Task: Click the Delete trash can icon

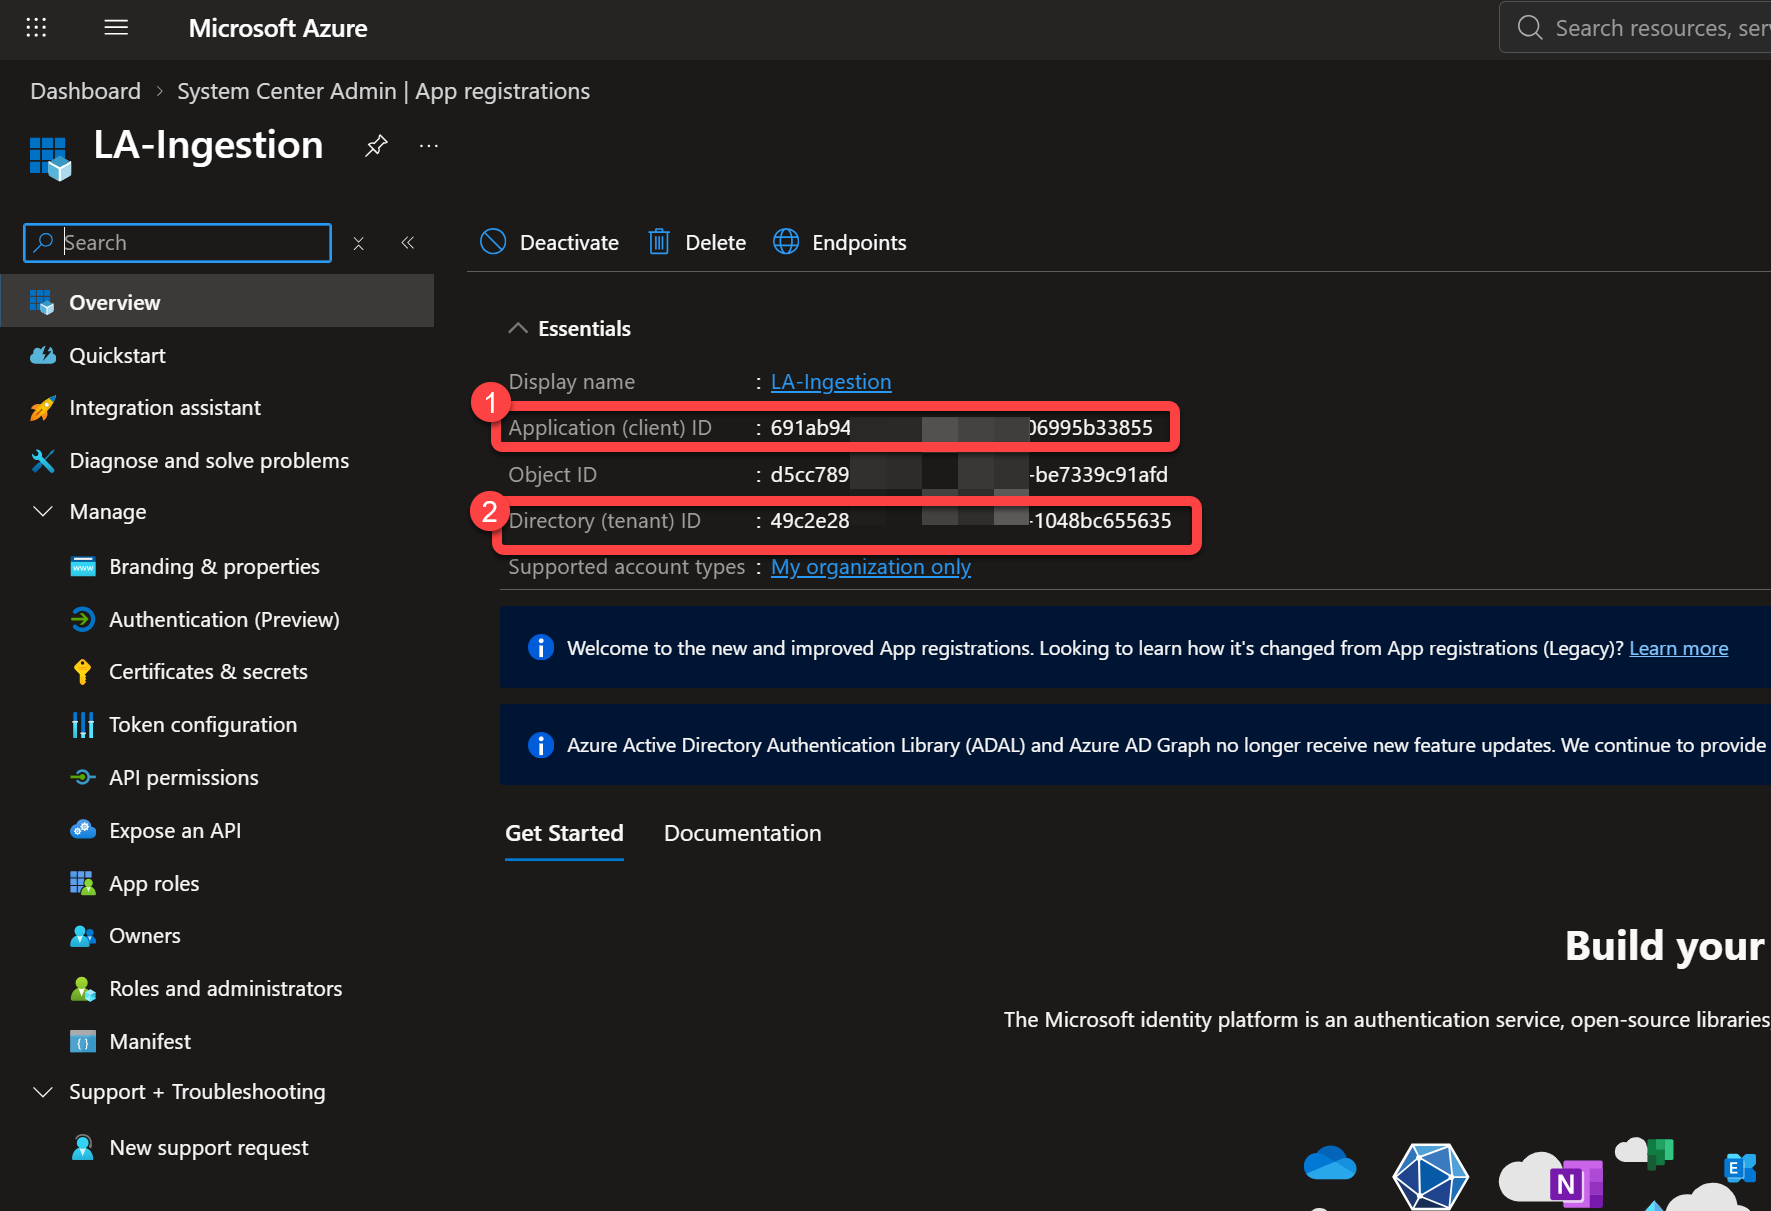Action: click(x=659, y=241)
